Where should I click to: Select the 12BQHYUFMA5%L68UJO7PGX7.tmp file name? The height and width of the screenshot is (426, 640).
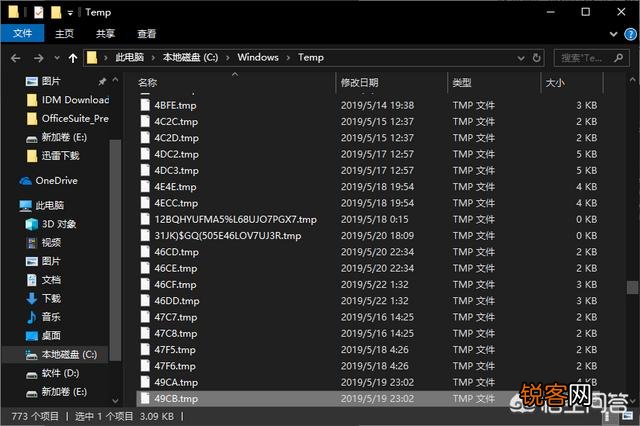coord(236,220)
